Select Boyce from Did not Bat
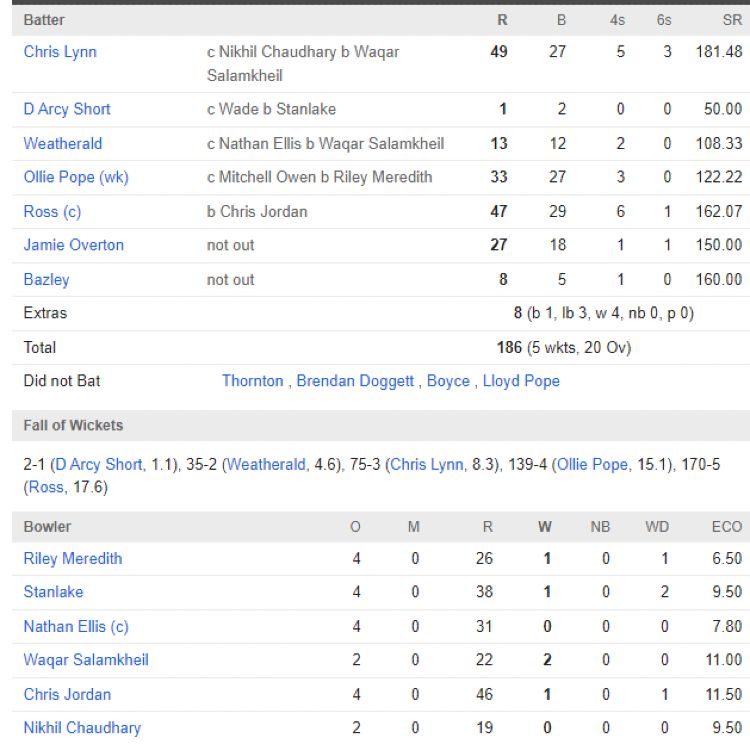Screen dimensions: 750x744 click(448, 381)
